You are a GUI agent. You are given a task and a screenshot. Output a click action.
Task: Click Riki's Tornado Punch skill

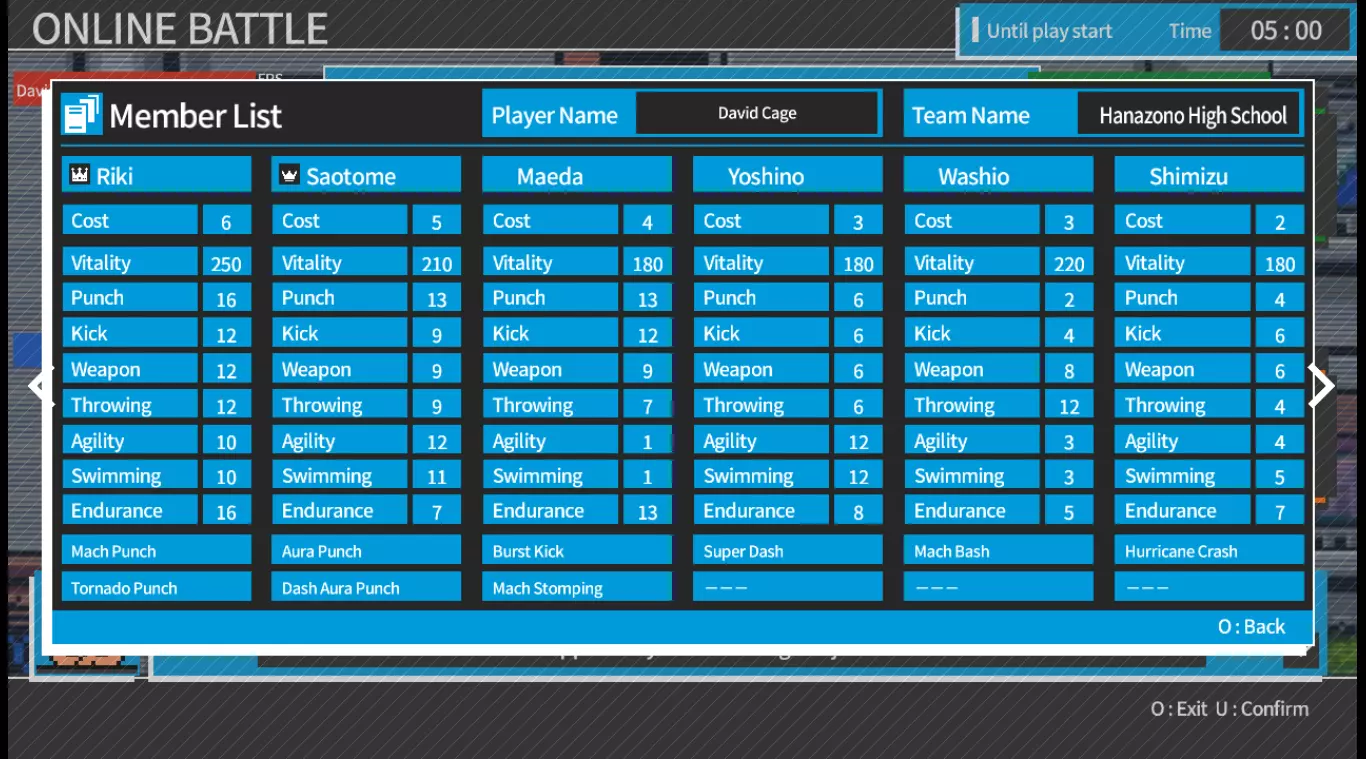(156, 587)
